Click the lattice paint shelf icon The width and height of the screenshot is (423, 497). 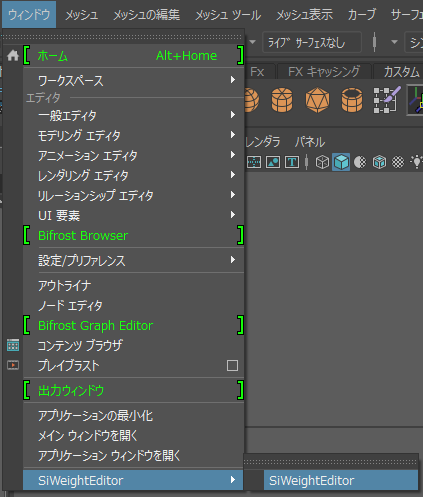387,100
